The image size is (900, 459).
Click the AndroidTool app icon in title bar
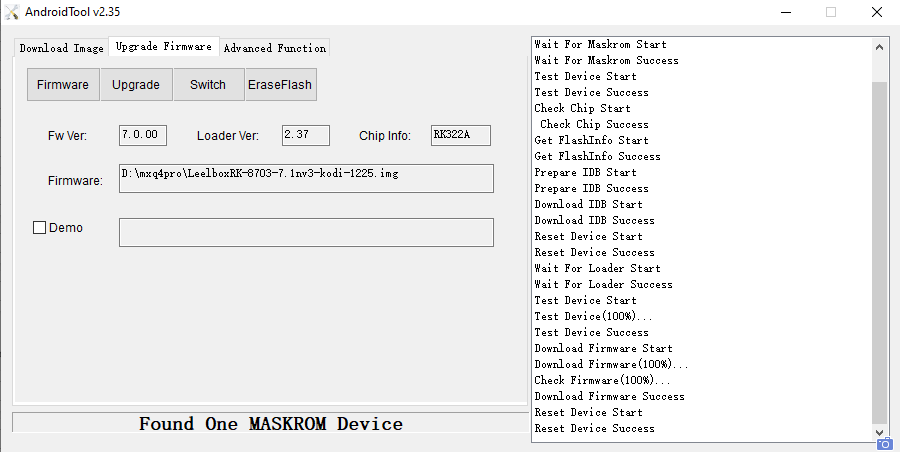(x=11, y=12)
